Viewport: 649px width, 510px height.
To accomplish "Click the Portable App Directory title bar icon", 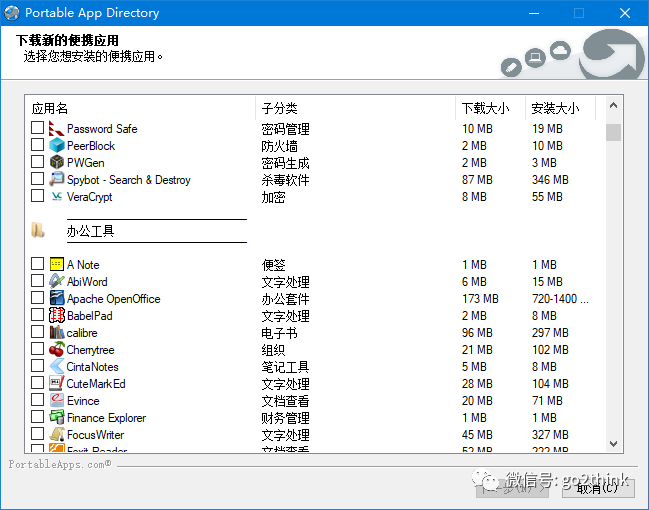I will [x=12, y=13].
